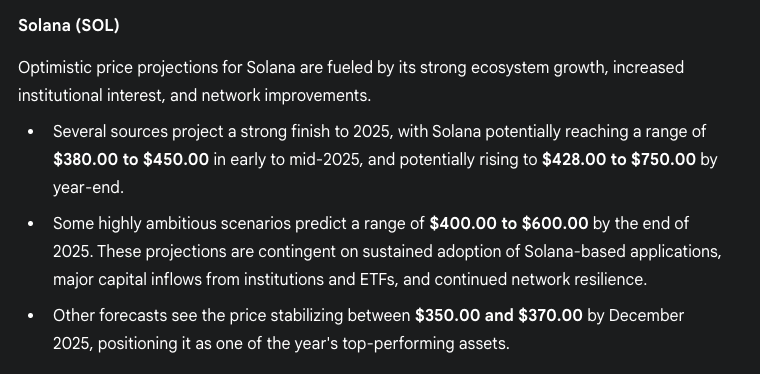This screenshot has width=760, height=374.
Task: Click the Solana (SOL) heading
Action: point(69,26)
